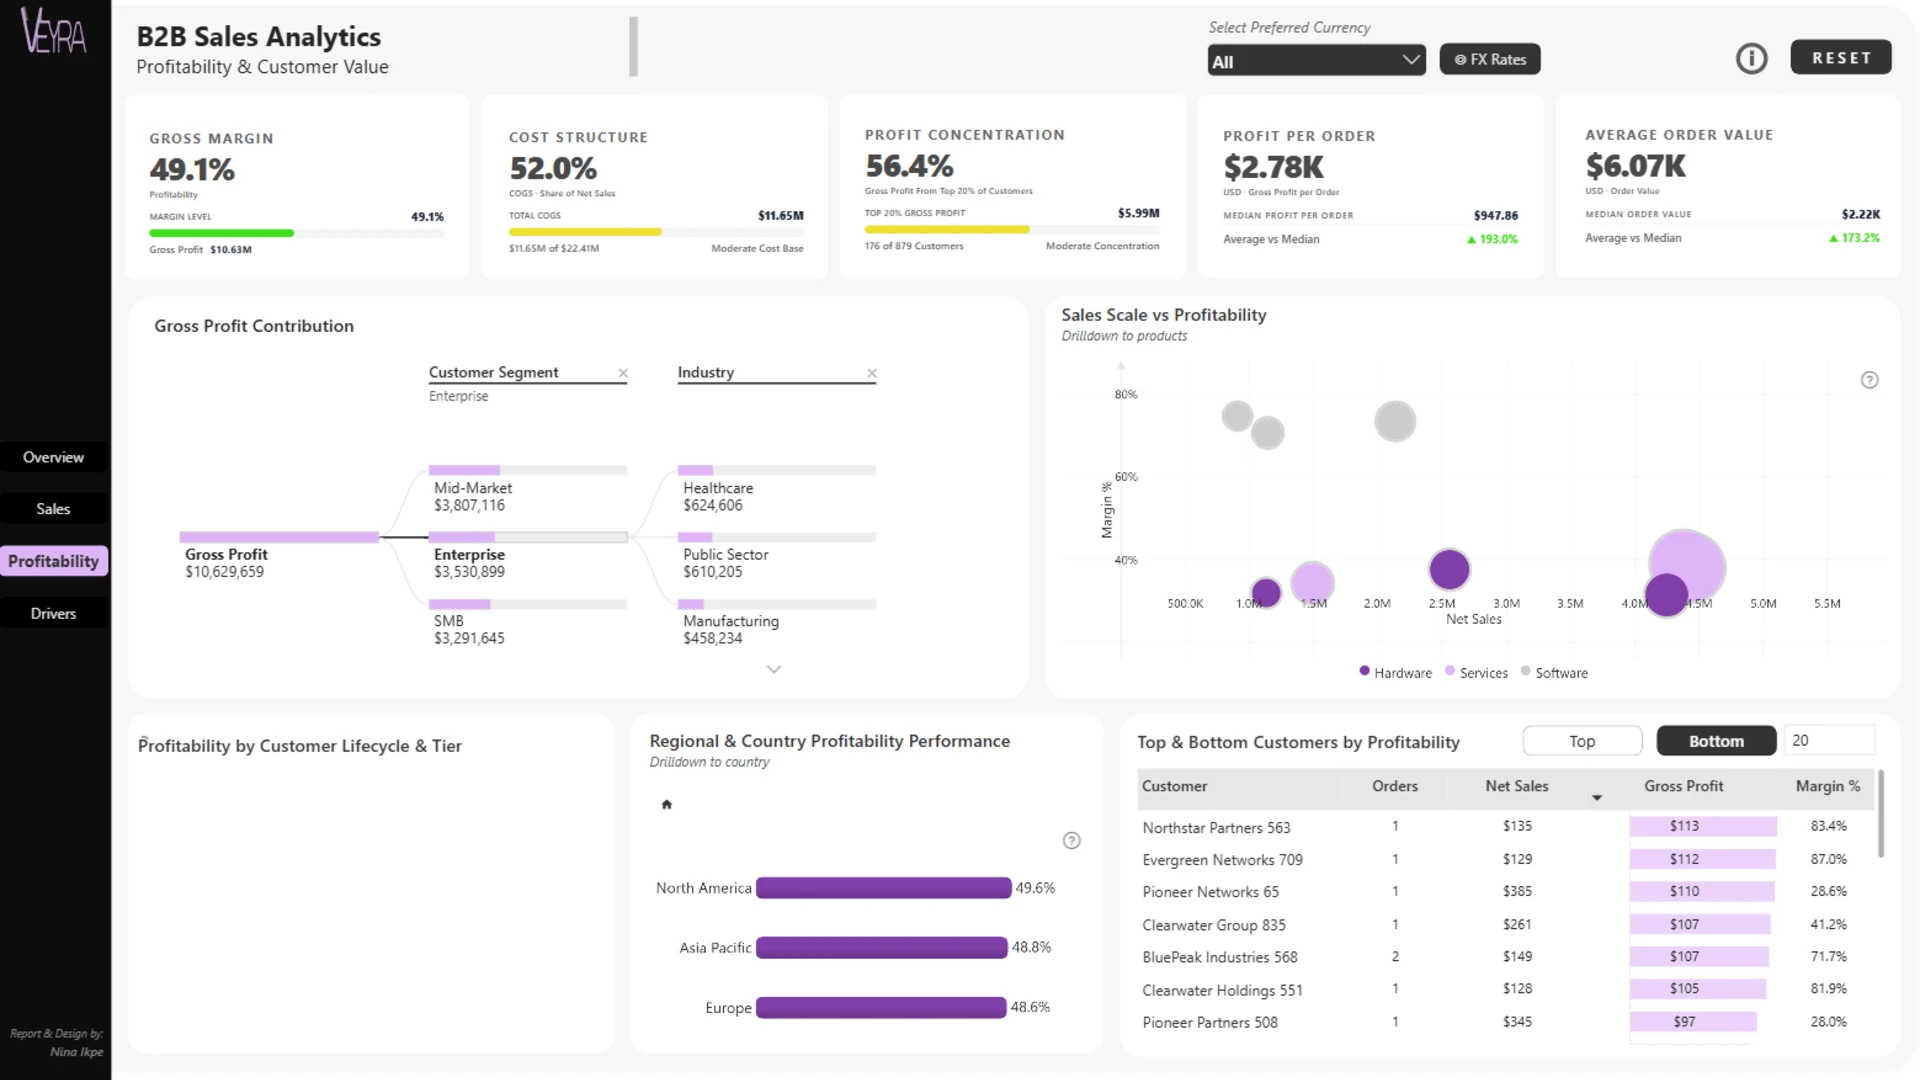Click the $6.07K average order value
The width and height of the screenshot is (1920, 1080).
pos(1635,166)
